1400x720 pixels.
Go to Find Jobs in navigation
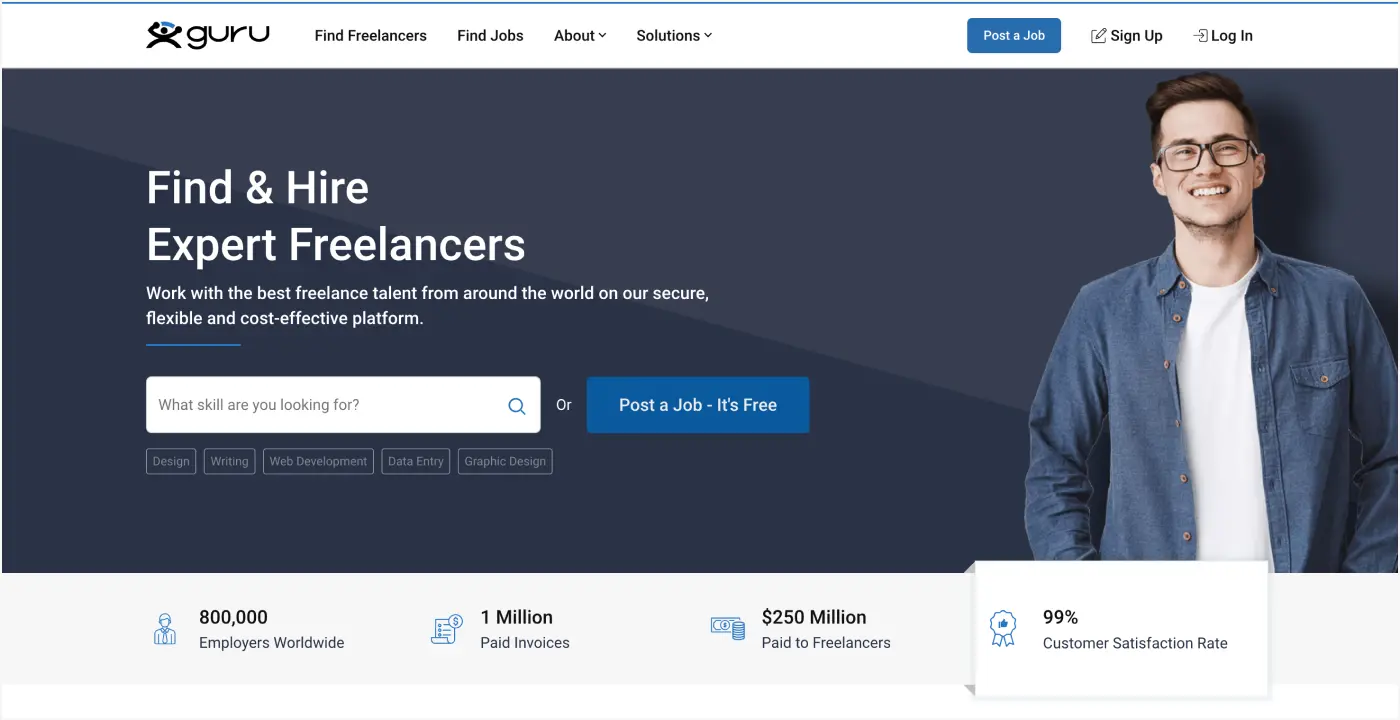tap(490, 36)
